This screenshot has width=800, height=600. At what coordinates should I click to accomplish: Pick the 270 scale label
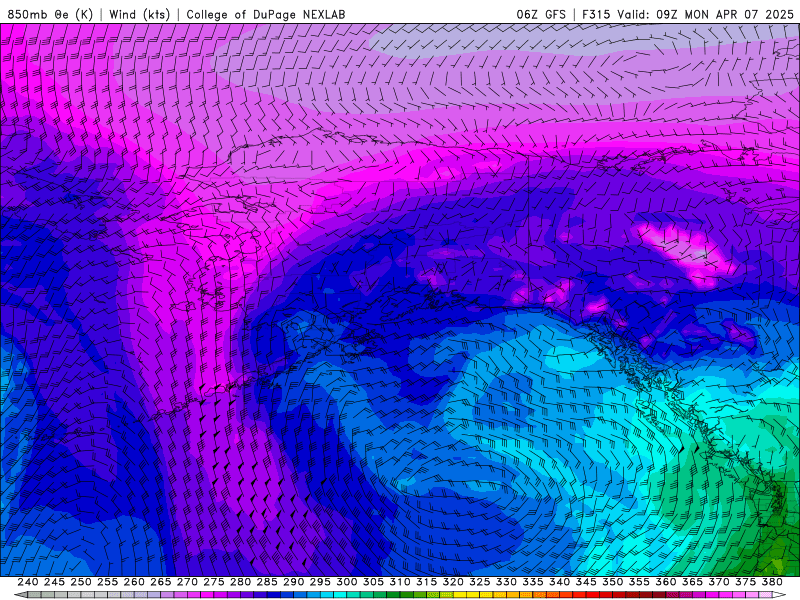click(187, 582)
